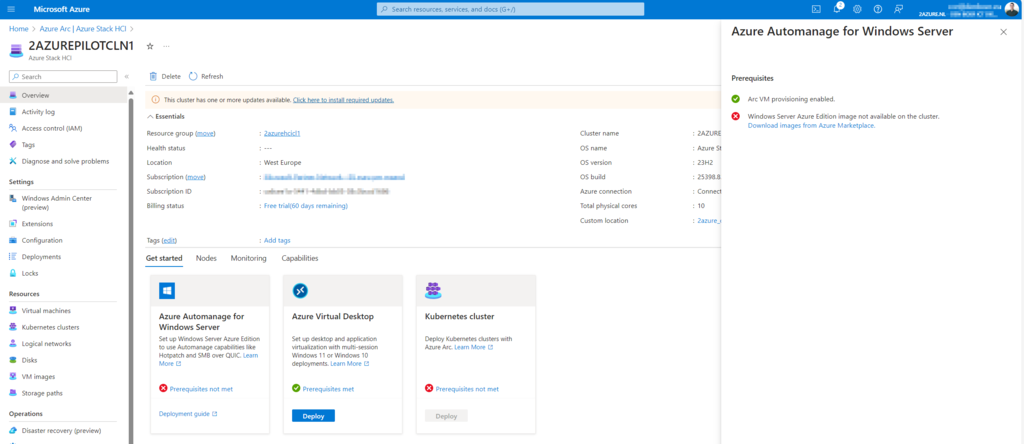Open the 2azurehcicl1 resource group link
The image size is (1024, 444).
282,133
